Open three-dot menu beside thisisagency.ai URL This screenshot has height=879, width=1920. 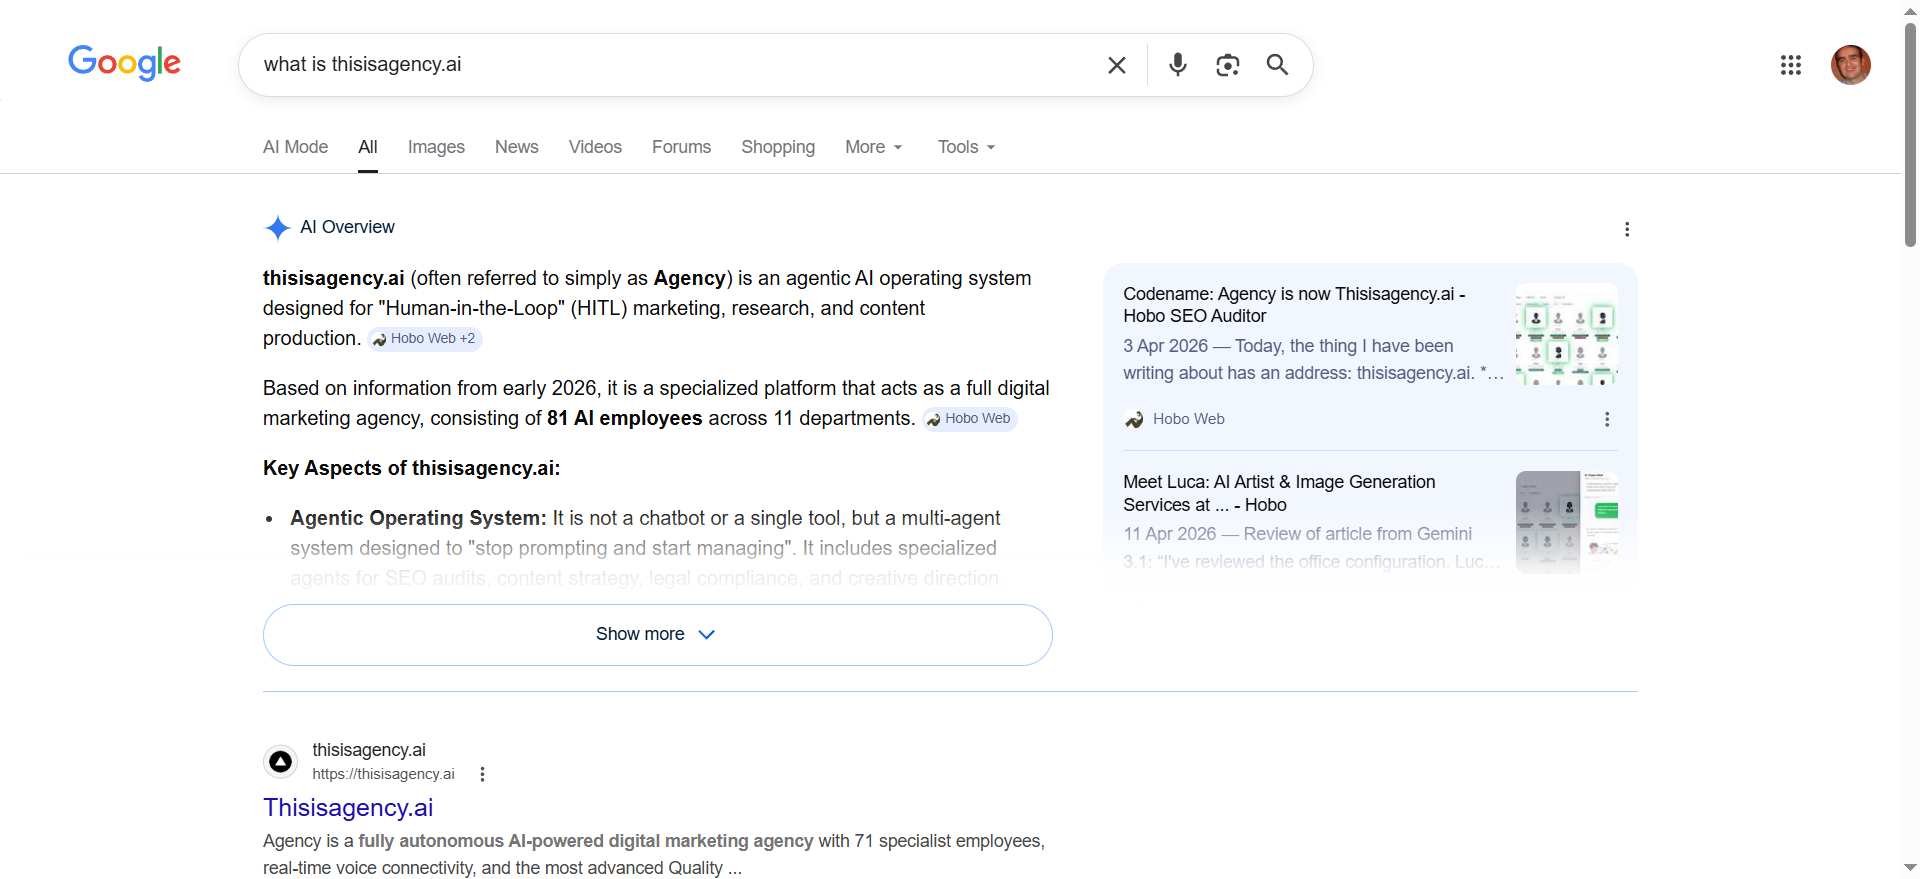(482, 774)
